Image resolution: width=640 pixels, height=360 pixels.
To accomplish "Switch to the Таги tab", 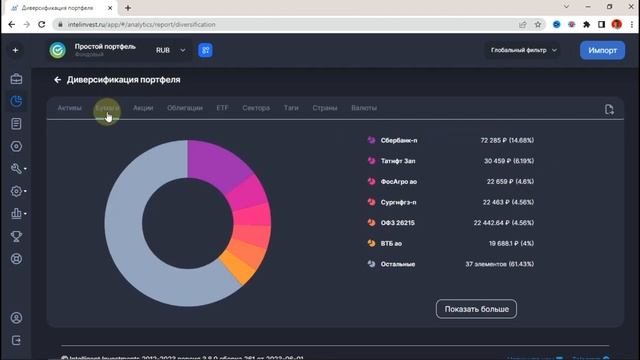I will tap(291, 108).
